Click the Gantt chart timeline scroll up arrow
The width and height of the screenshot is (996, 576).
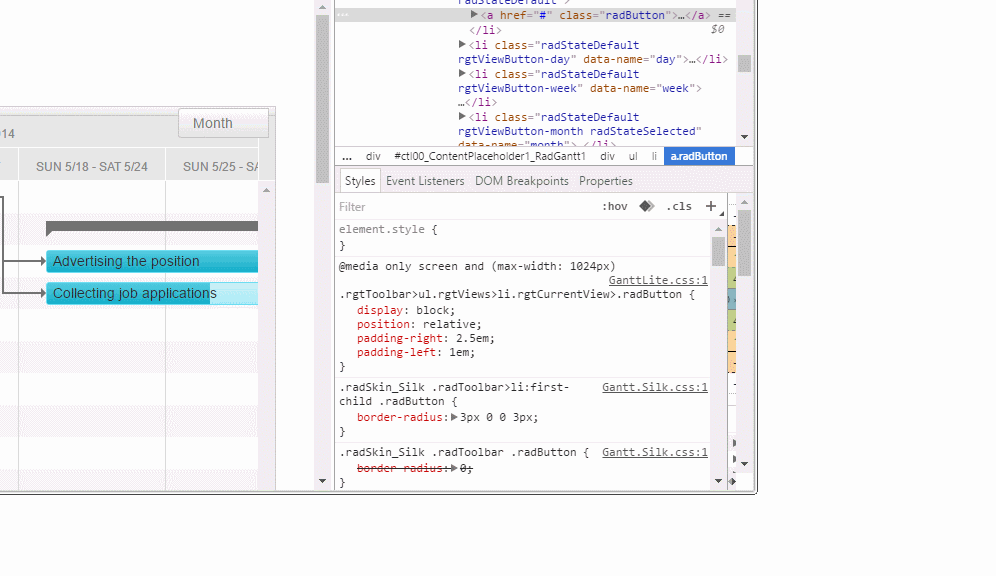267,190
